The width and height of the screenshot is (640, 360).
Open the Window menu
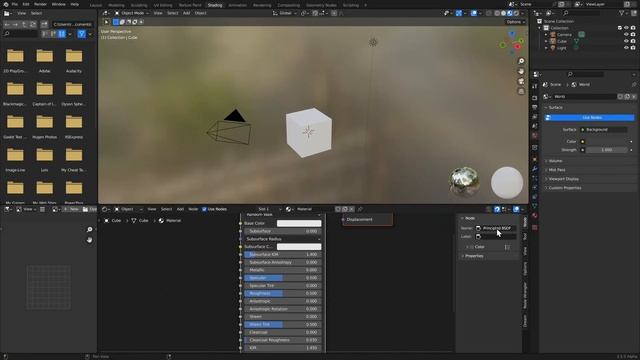(x=58, y=4)
